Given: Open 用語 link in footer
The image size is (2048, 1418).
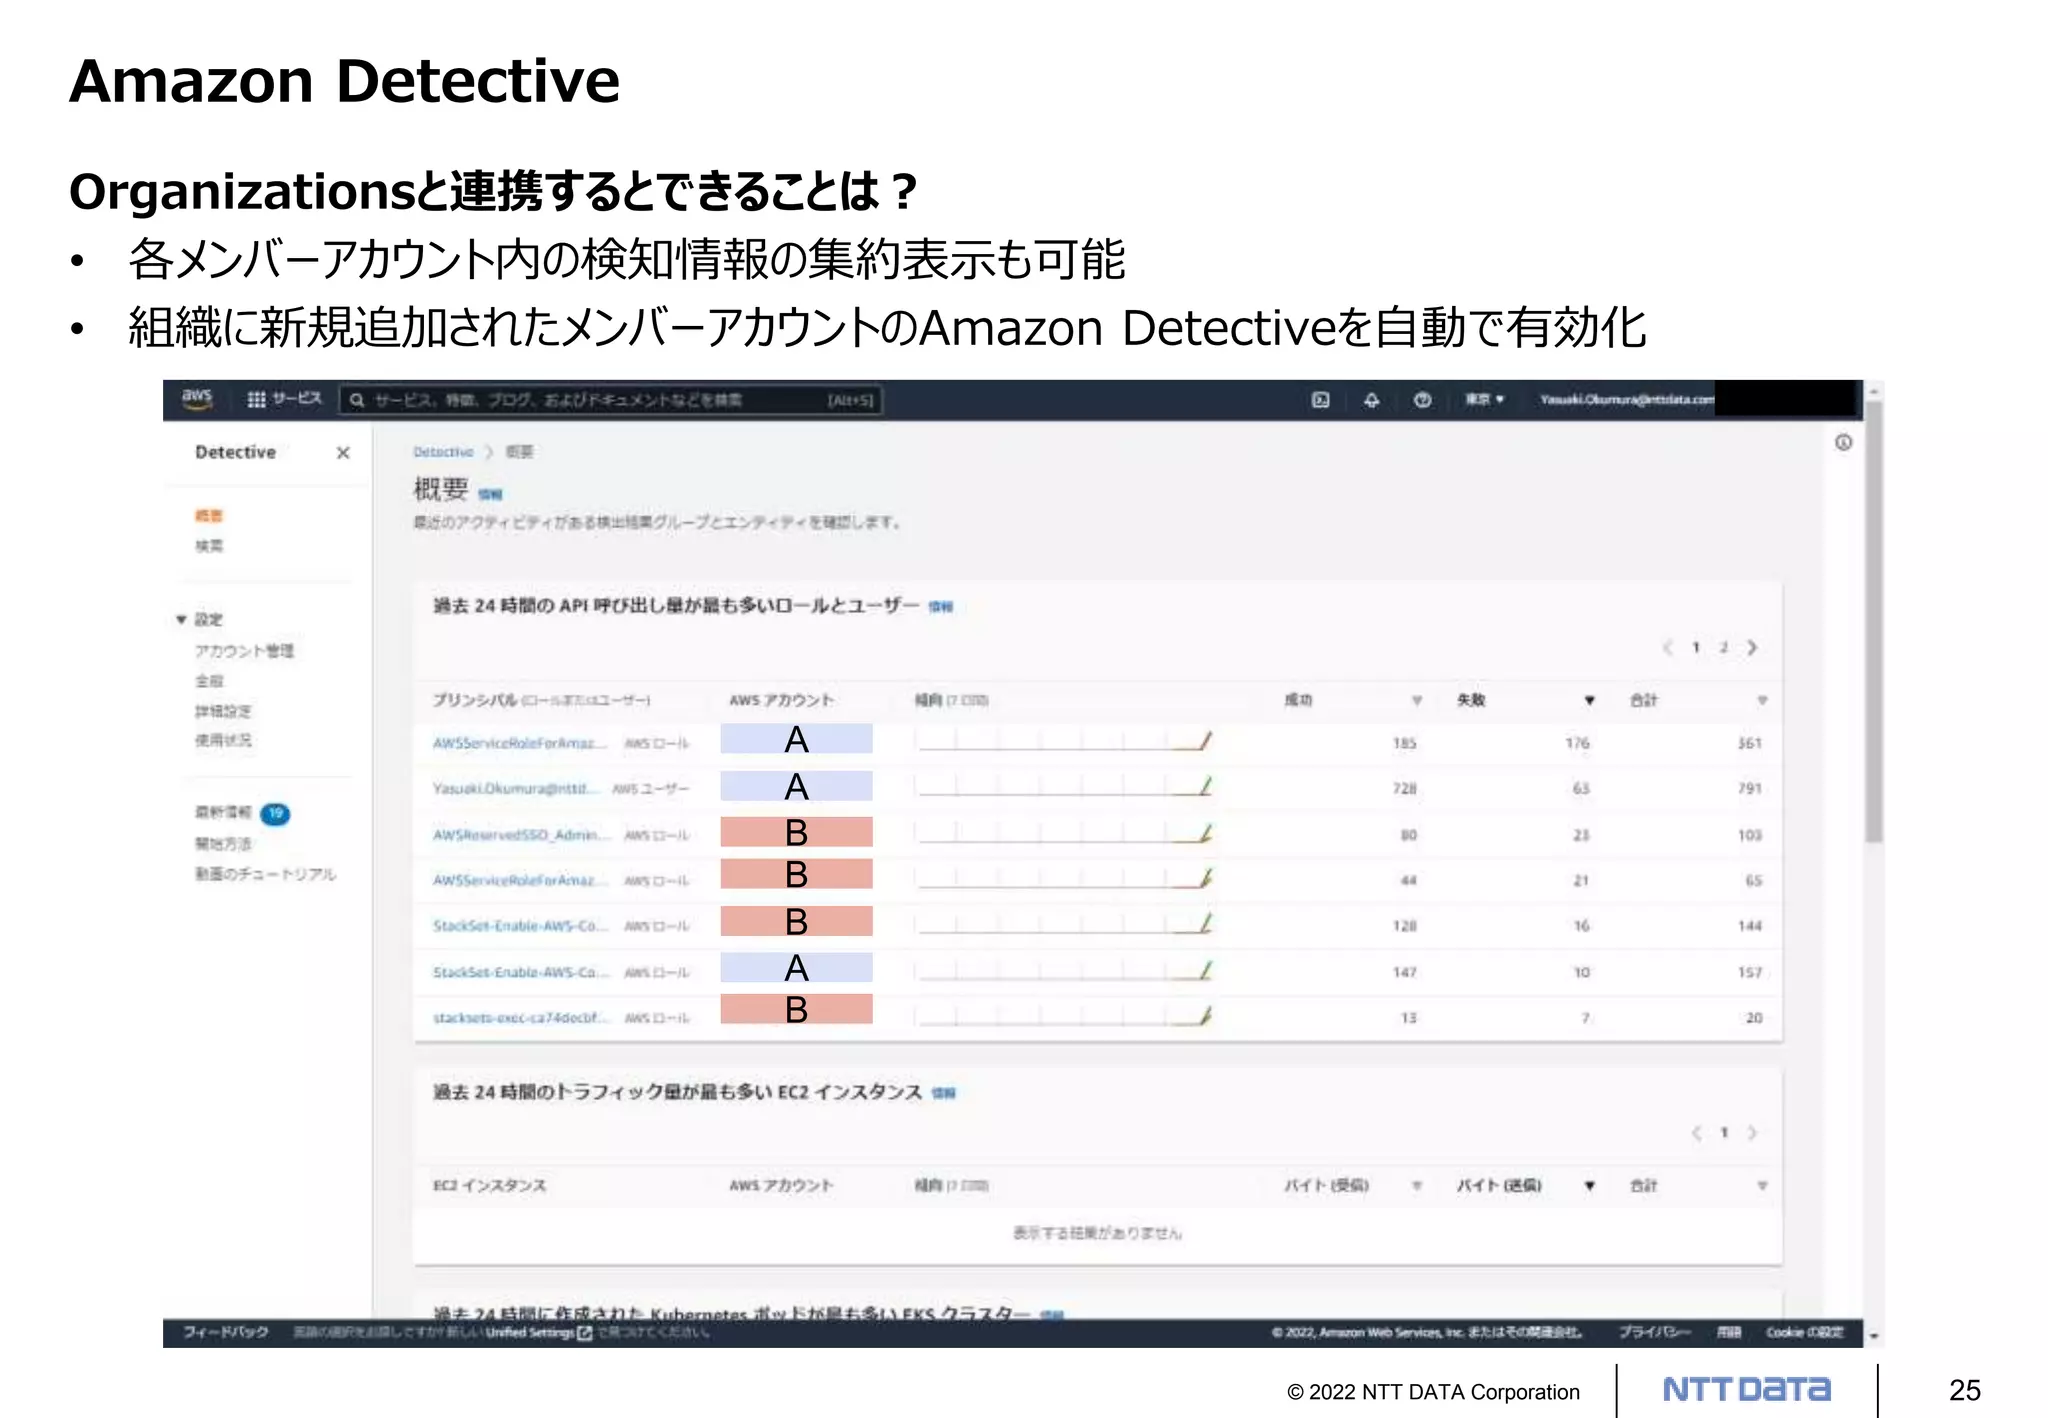Looking at the screenshot, I should 1729,1332.
